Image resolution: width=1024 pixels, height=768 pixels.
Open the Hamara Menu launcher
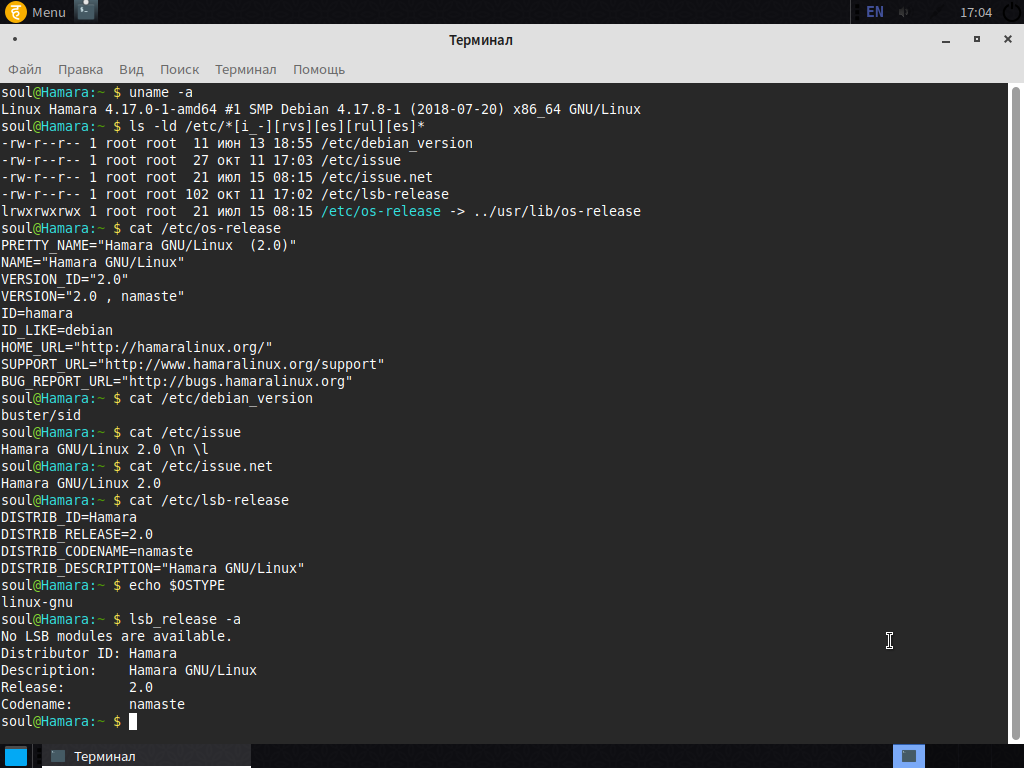pyautogui.click(x=36, y=12)
